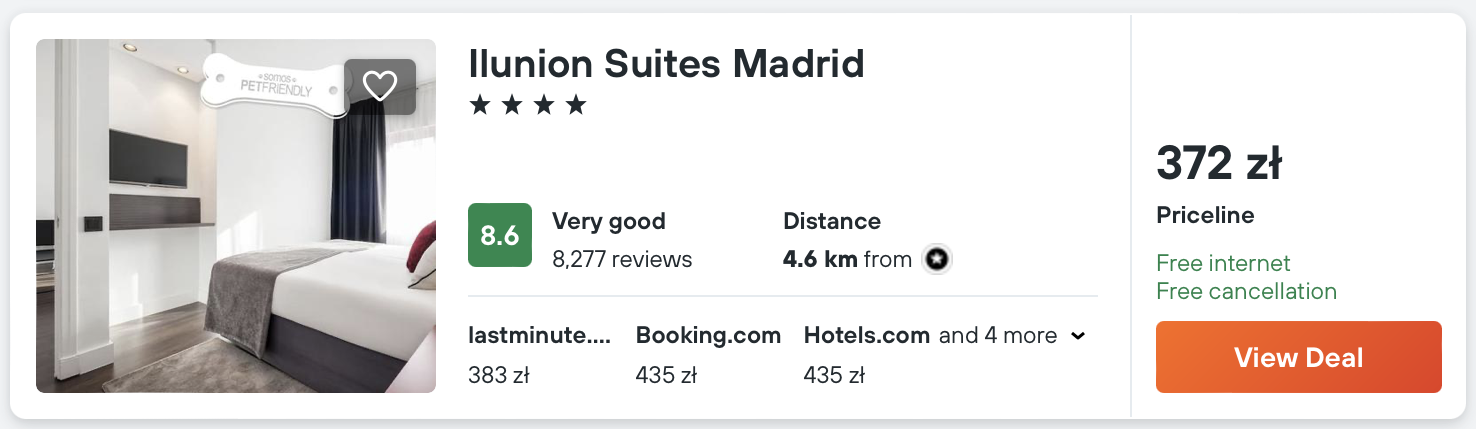Click the Free internet perk label
Viewport: 1476px width, 429px height.
click(1223, 263)
